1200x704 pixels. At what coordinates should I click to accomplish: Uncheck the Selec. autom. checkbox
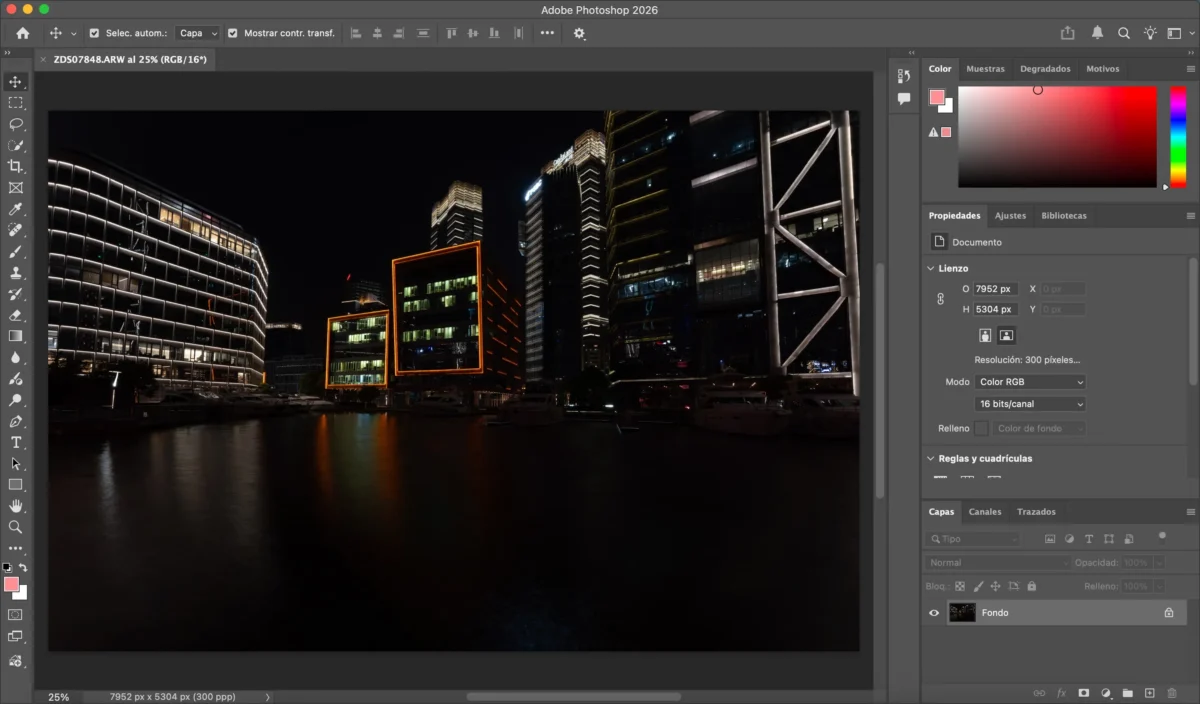click(x=94, y=33)
